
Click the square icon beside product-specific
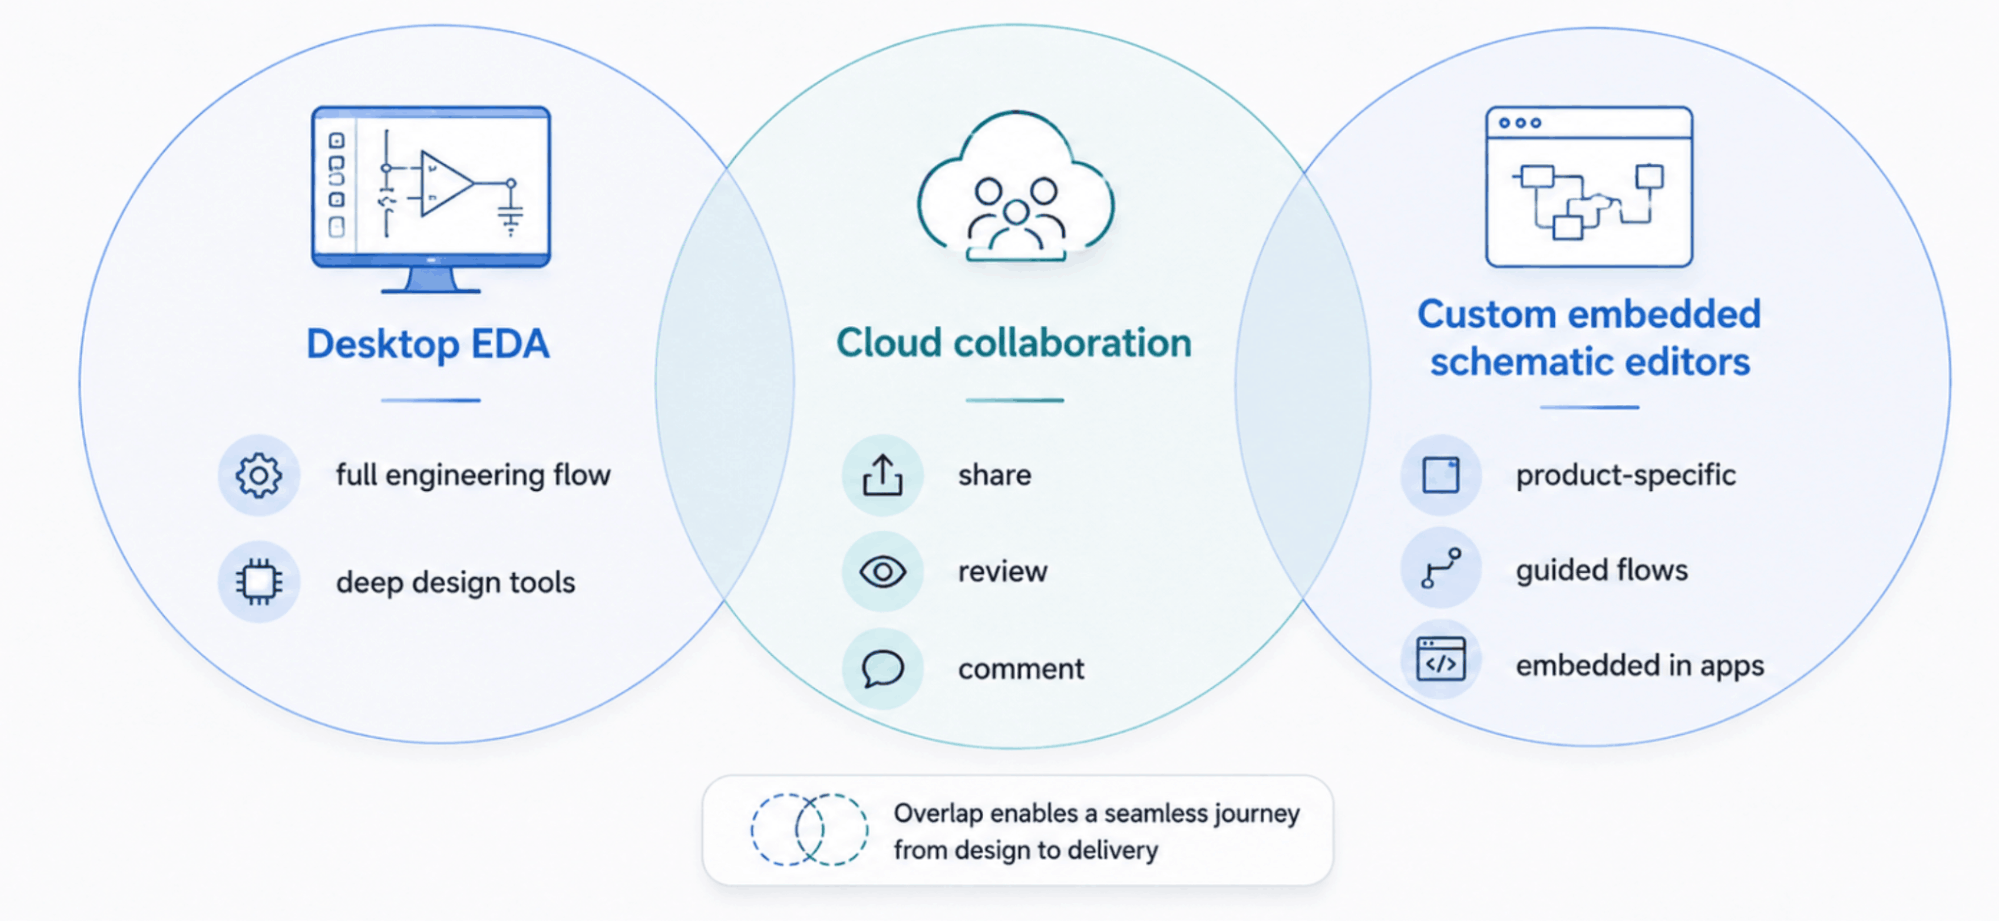click(1441, 475)
